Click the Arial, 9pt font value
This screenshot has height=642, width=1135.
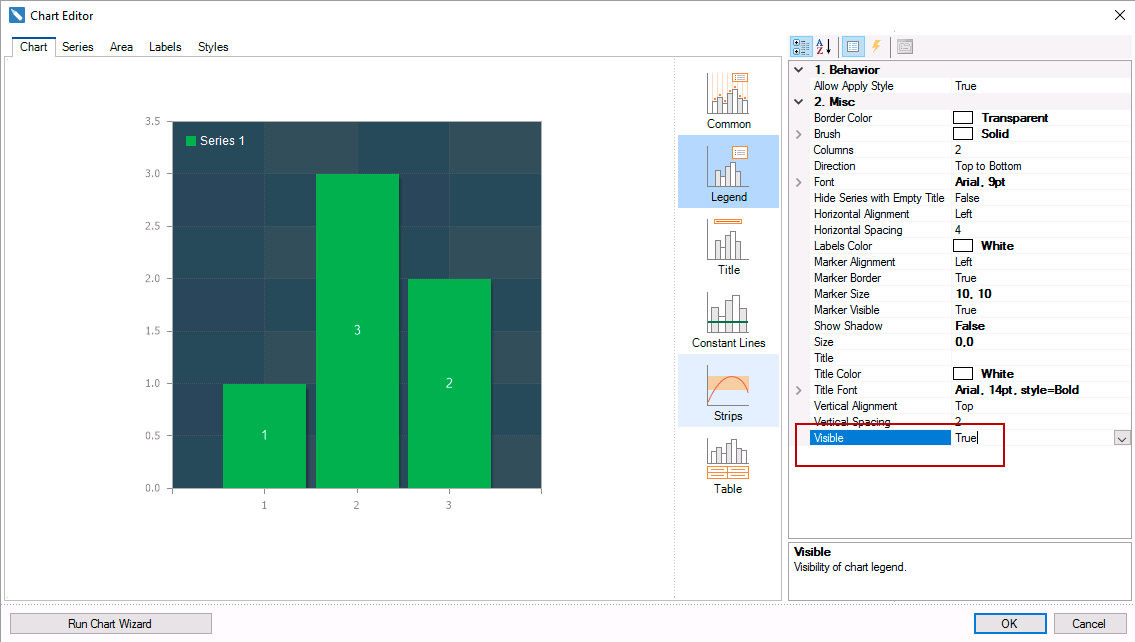[x=980, y=182]
